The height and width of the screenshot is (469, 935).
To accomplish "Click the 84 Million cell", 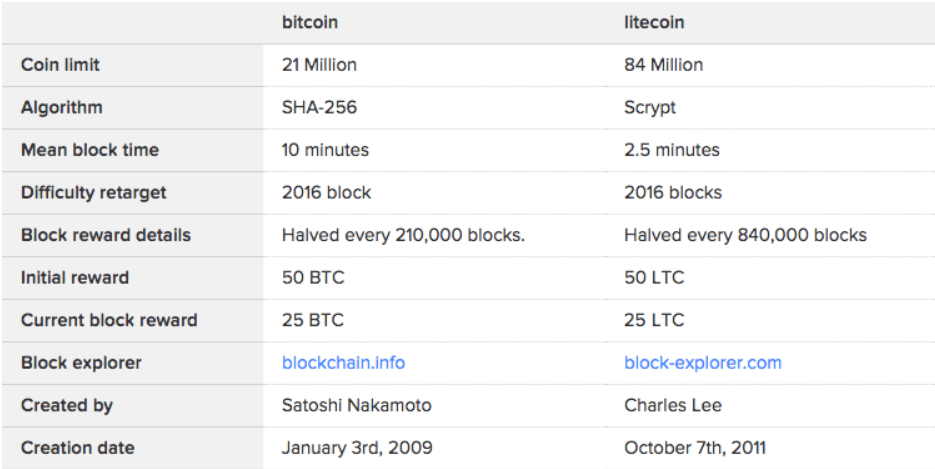I will pos(663,65).
